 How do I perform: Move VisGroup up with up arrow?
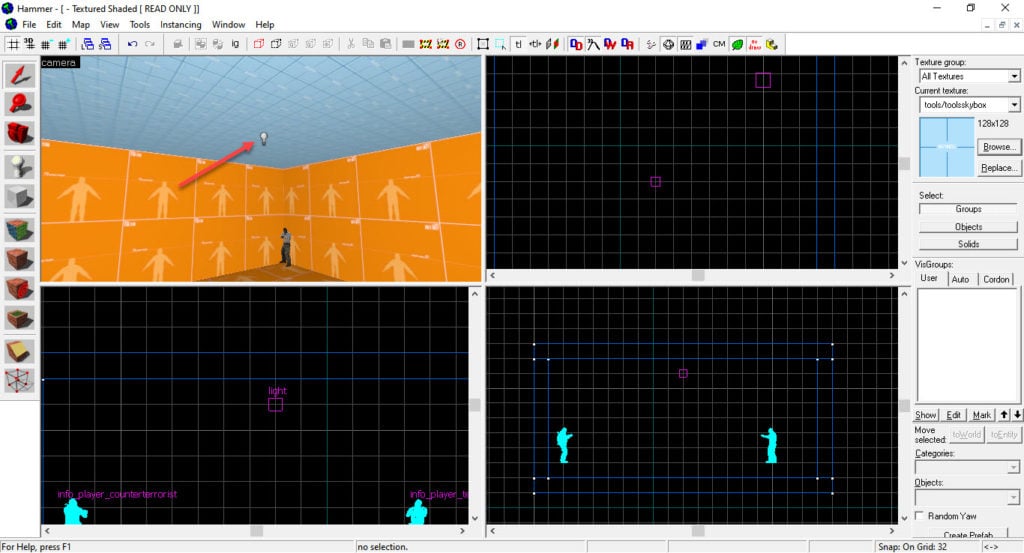tap(1004, 415)
